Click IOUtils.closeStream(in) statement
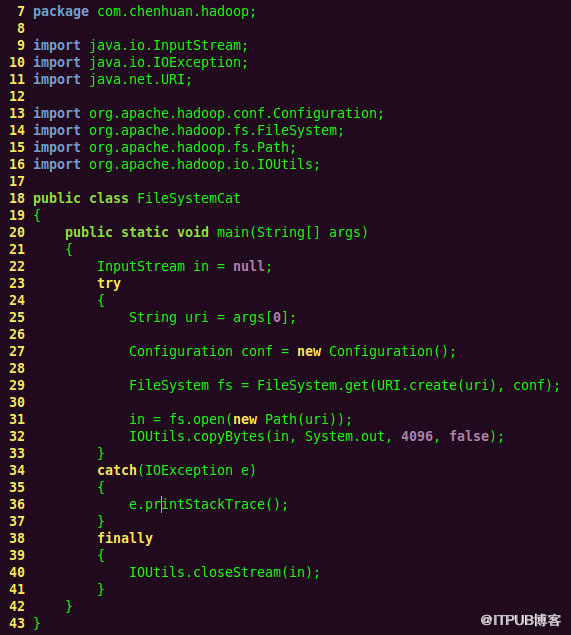Screen dimensions: 571x635 pyautogui.click(x=225, y=573)
